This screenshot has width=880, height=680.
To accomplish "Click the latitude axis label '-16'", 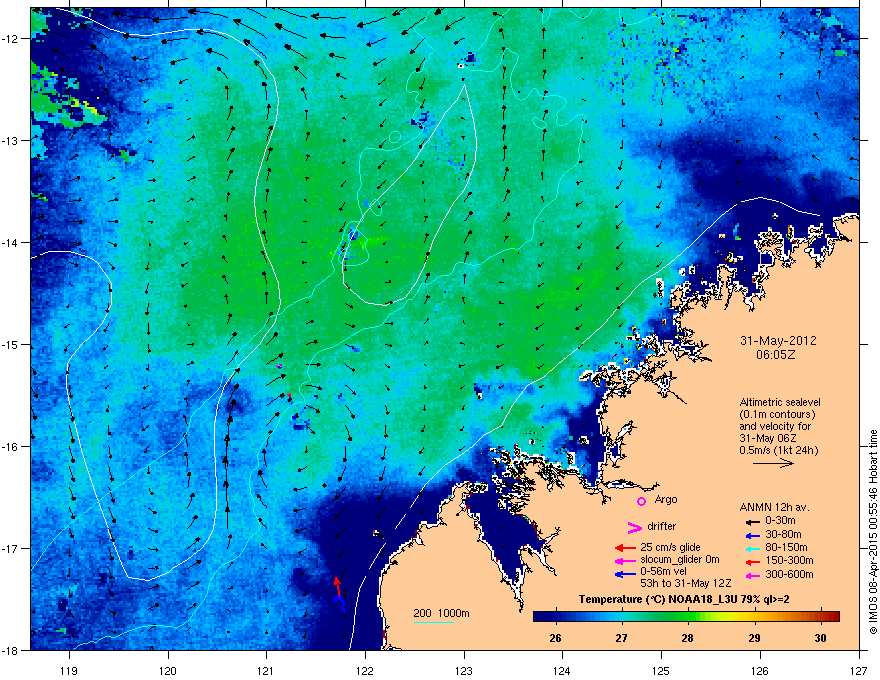I will [x=11, y=447].
